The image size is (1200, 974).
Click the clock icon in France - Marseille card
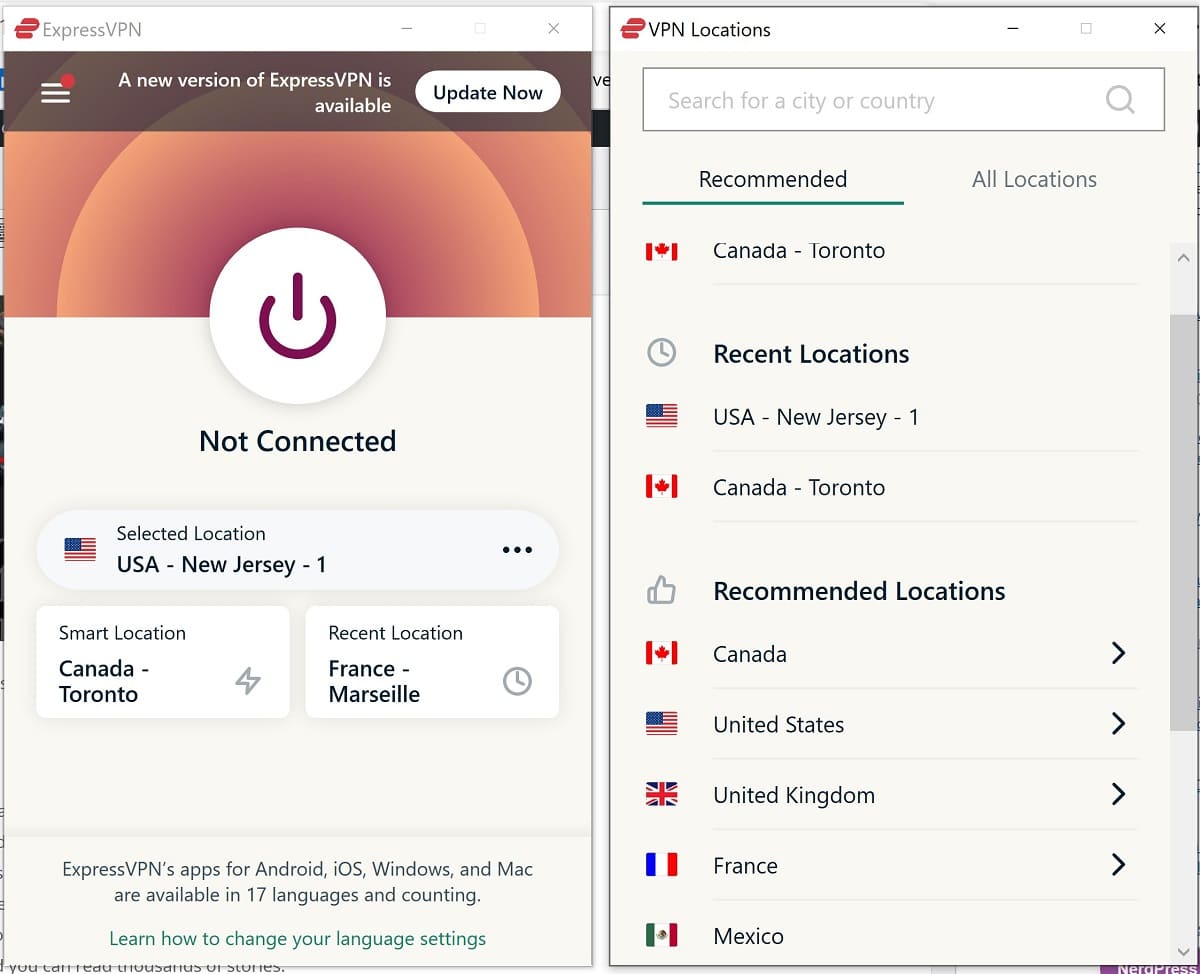click(517, 681)
